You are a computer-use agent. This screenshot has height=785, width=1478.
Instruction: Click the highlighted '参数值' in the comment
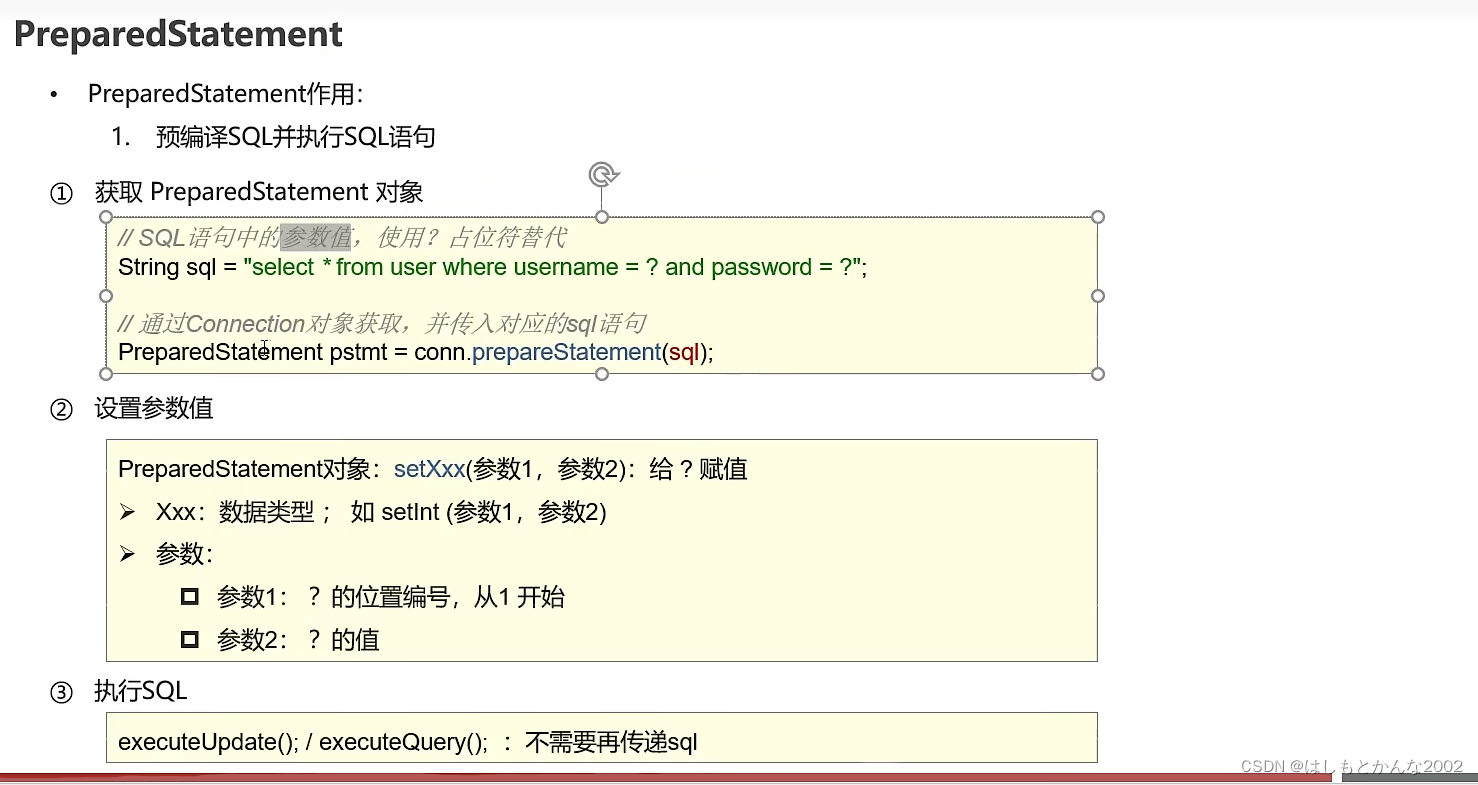click(x=315, y=238)
